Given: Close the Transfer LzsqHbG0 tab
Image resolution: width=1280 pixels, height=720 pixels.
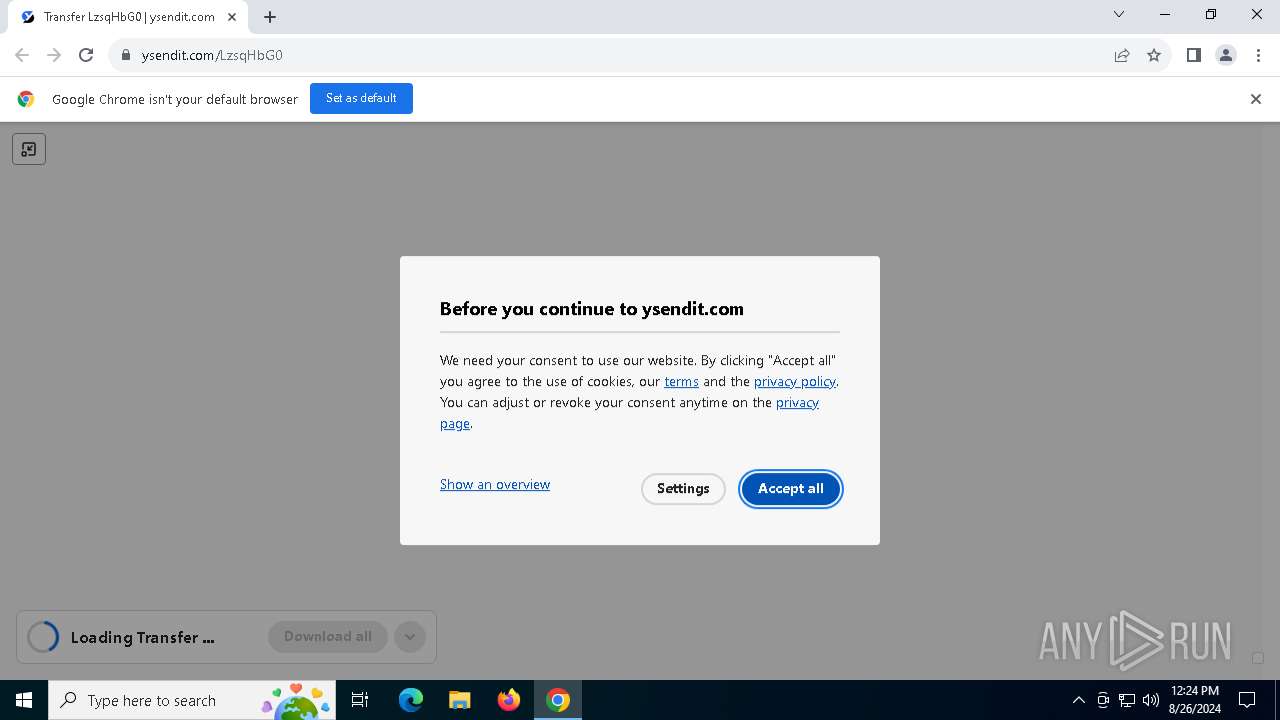Looking at the screenshot, I should coord(232,17).
